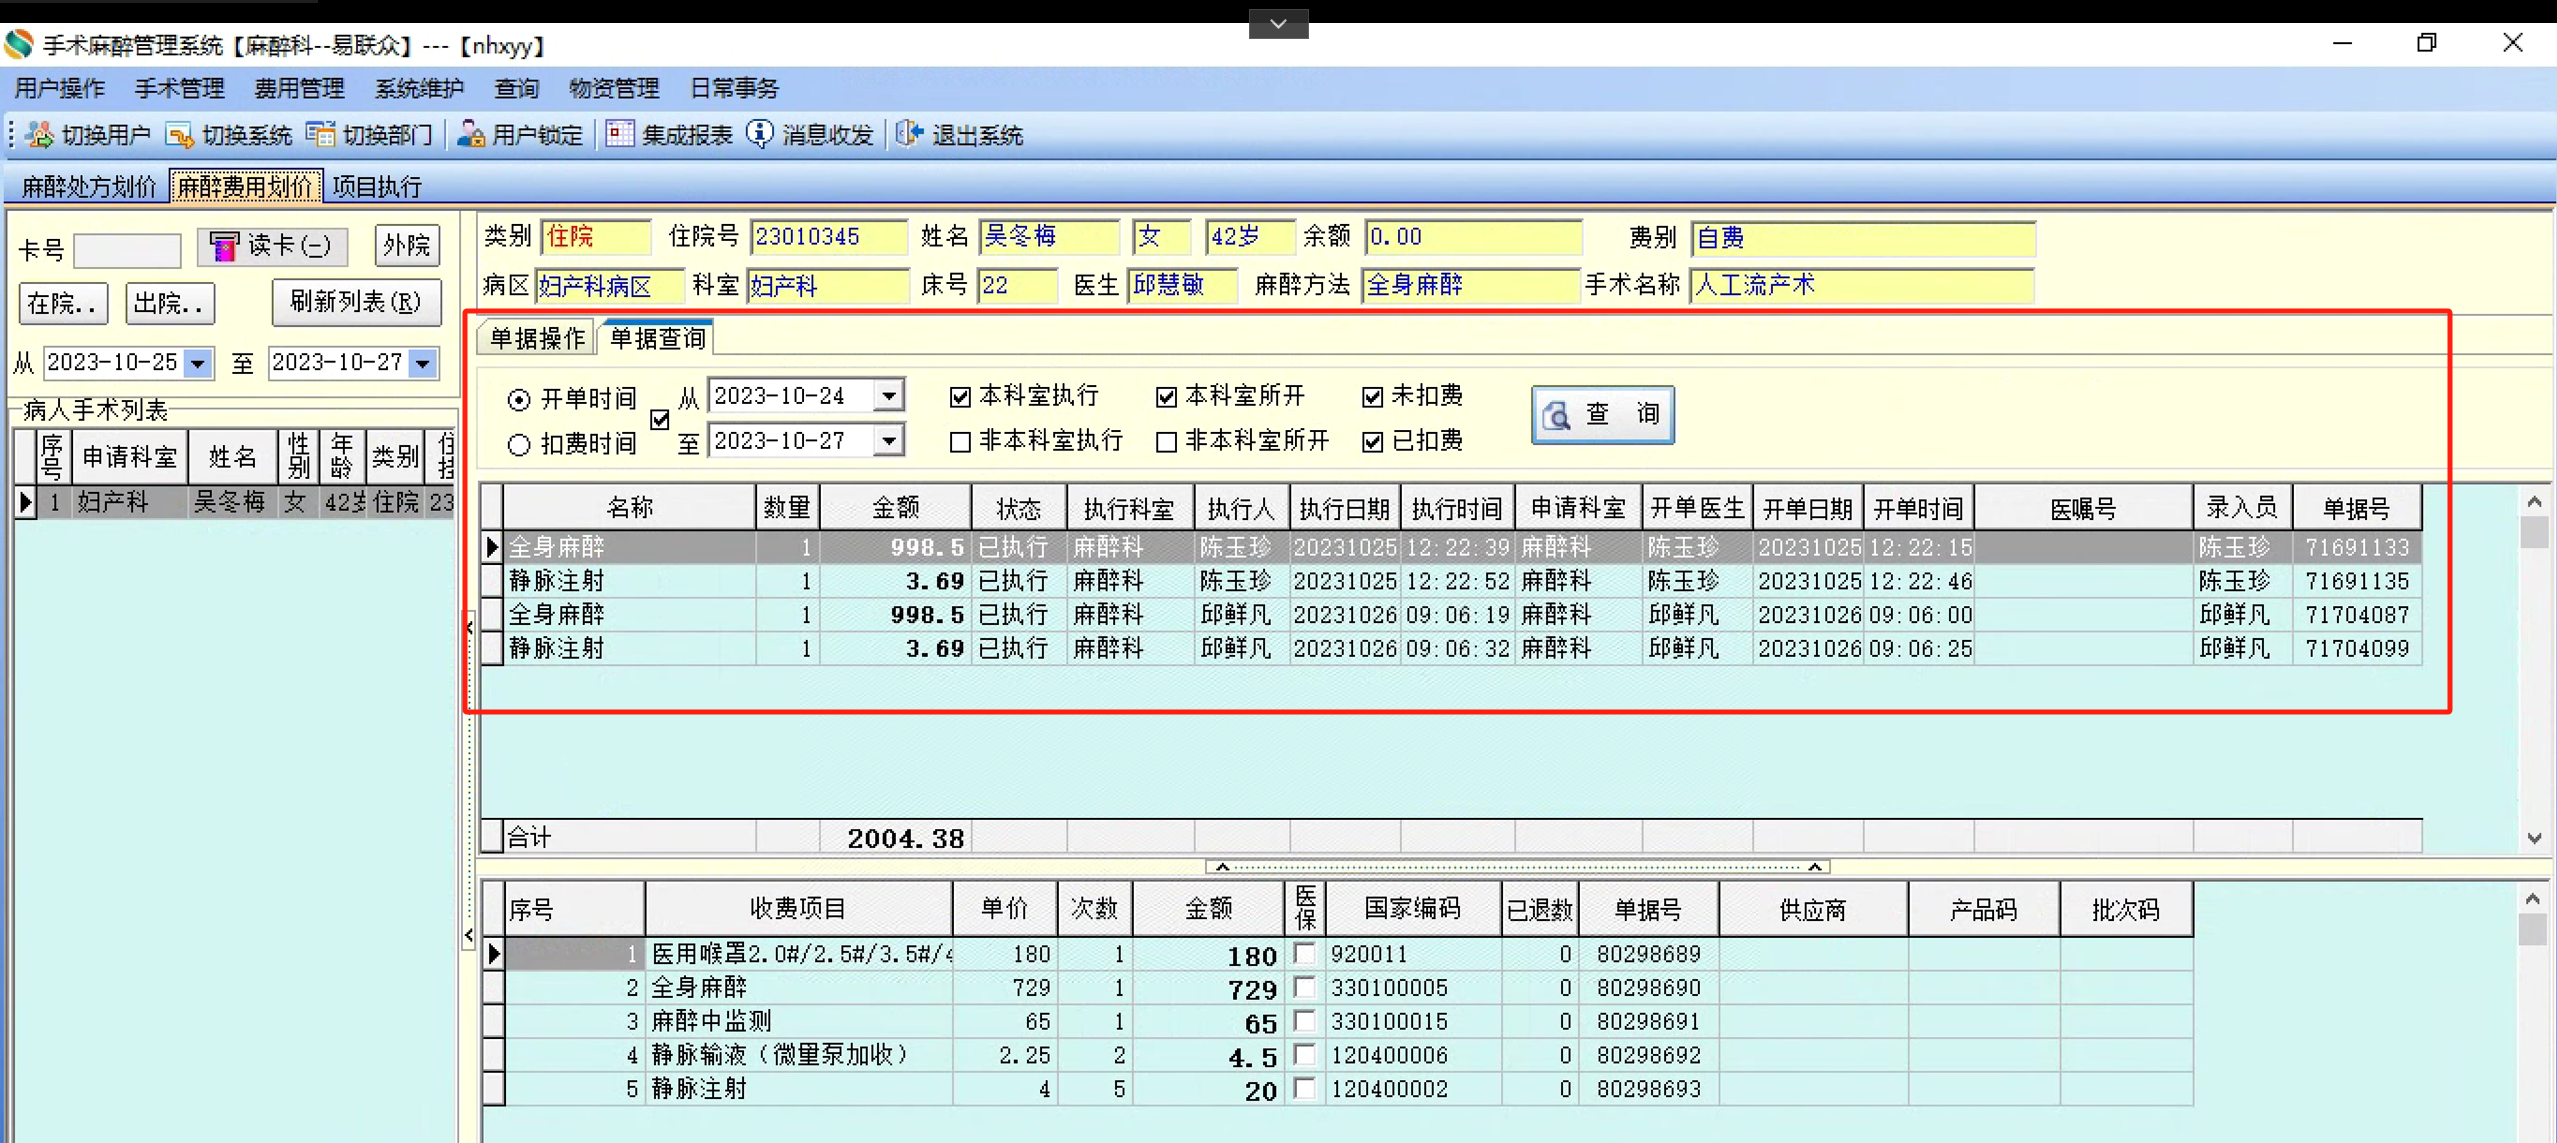
Task: Click the 卡号 input field
Action: point(127,250)
